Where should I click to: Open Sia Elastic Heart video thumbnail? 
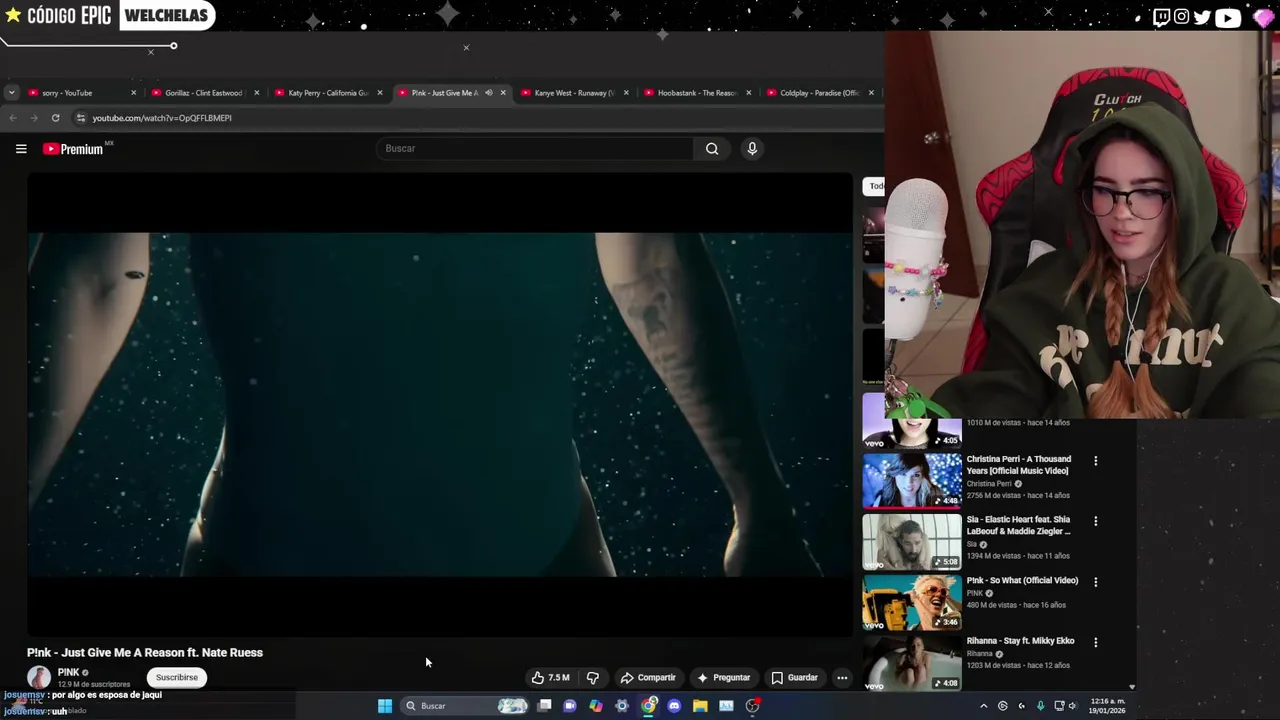tap(912, 541)
